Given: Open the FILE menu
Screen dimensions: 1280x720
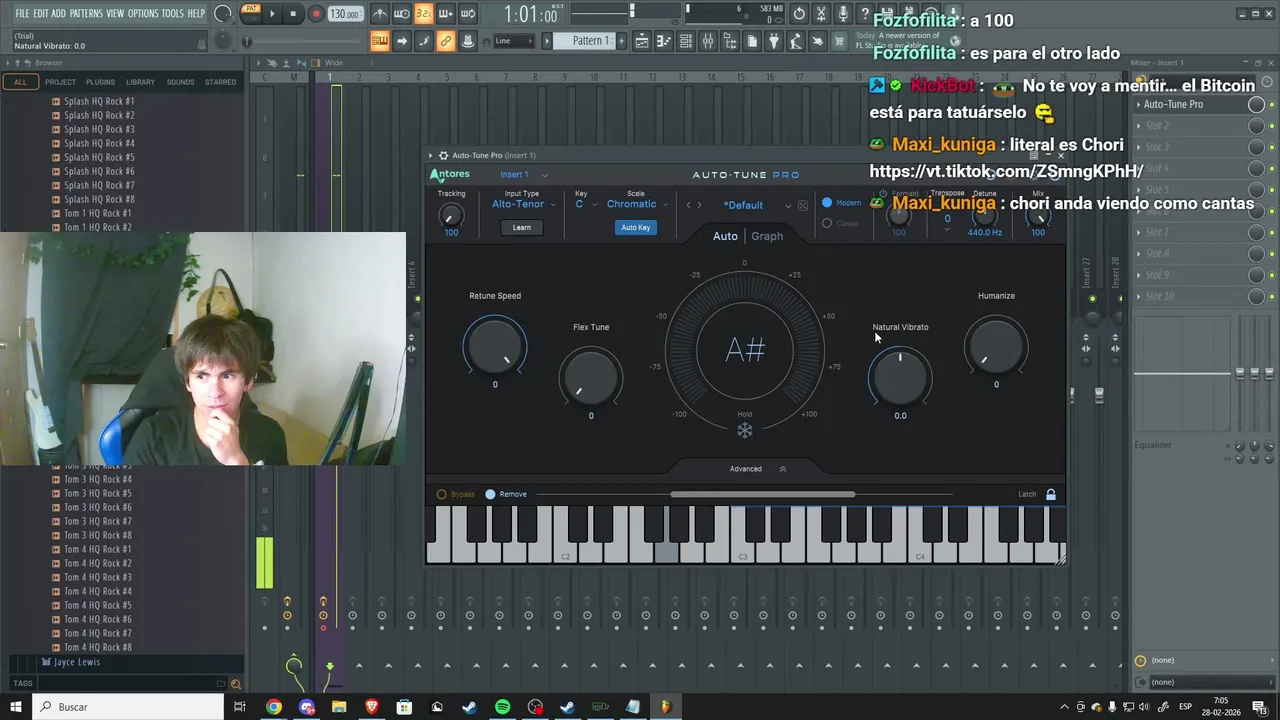Looking at the screenshot, I should (x=22, y=13).
